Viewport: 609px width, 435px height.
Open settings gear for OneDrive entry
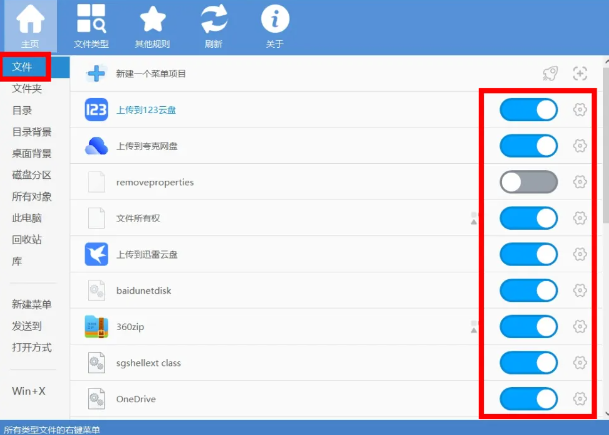pos(579,399)
